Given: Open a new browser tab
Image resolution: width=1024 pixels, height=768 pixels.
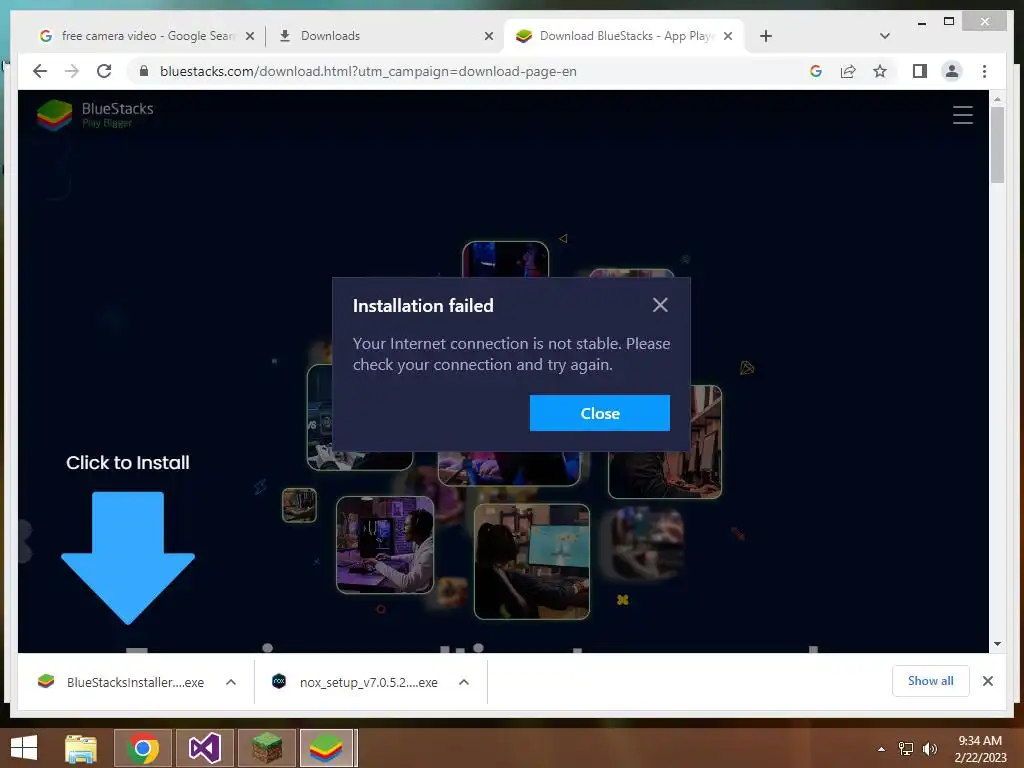Looking at the screenshot, I should [x=766, y=37].
